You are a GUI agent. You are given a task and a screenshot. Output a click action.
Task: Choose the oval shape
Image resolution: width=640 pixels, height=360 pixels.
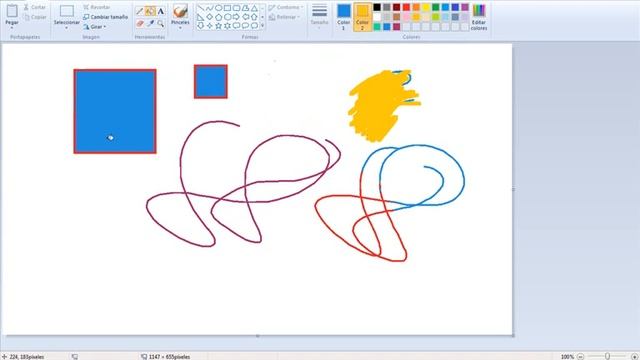coord(218,8)
